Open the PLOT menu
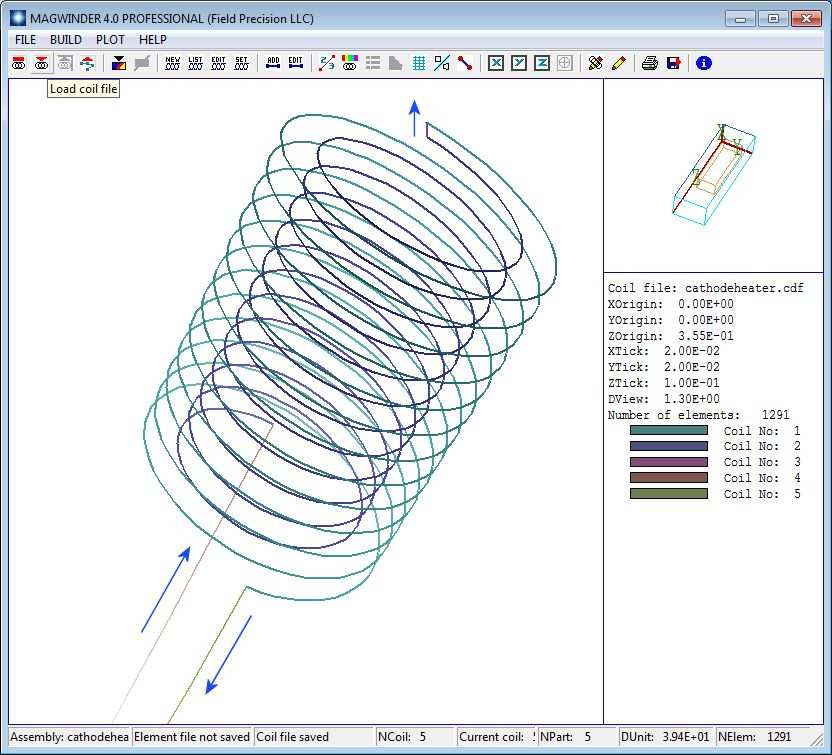This screenshot has height=755, width=832. [x=110, y=40]
